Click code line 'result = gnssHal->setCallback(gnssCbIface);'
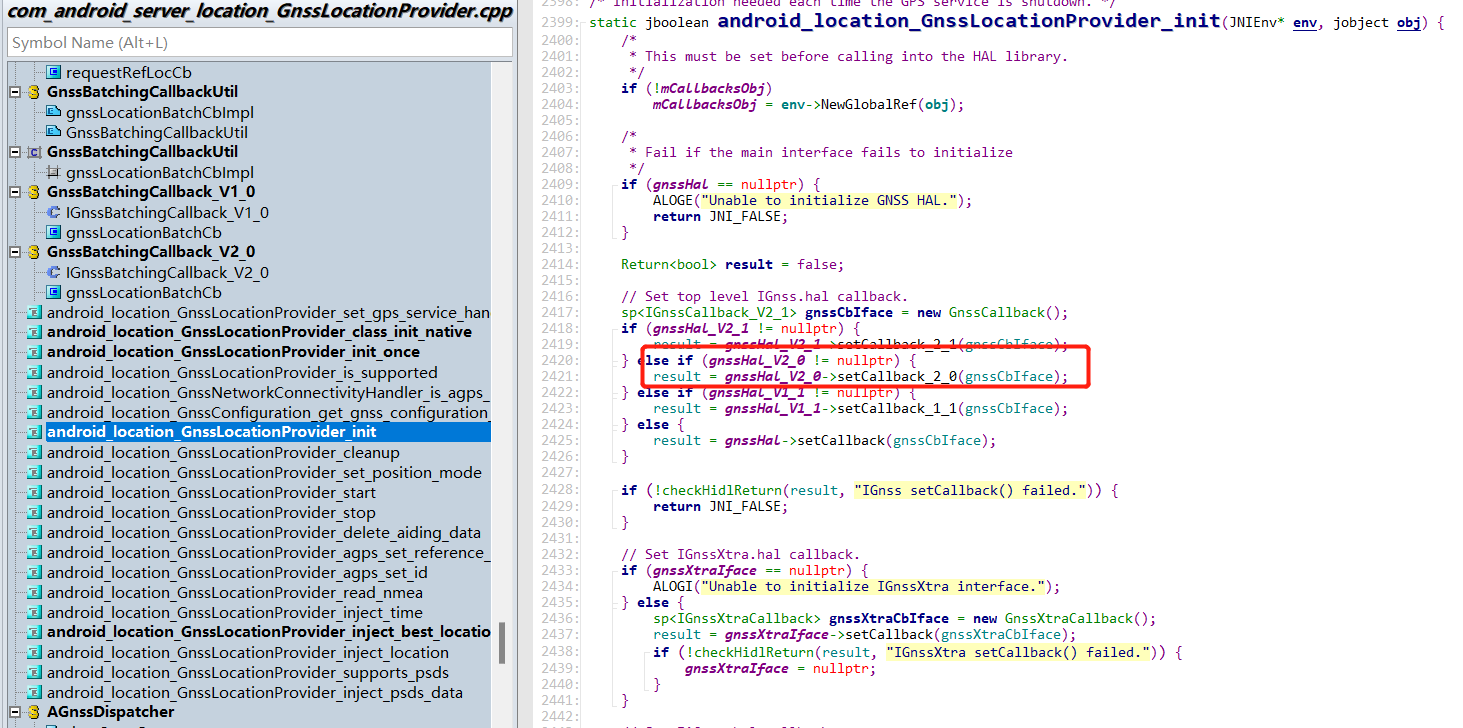Viewport: 1463px width, 728px height. tap(824, 440)
